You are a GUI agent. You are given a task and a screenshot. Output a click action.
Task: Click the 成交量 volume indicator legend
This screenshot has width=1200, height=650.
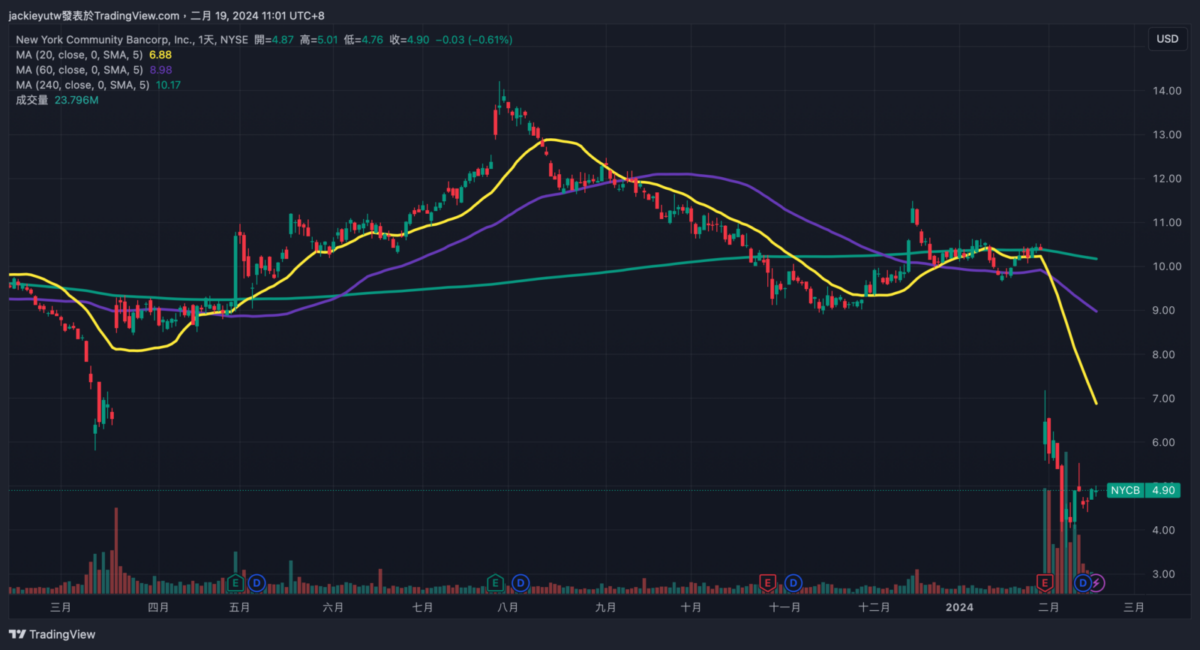coord(32,100)
